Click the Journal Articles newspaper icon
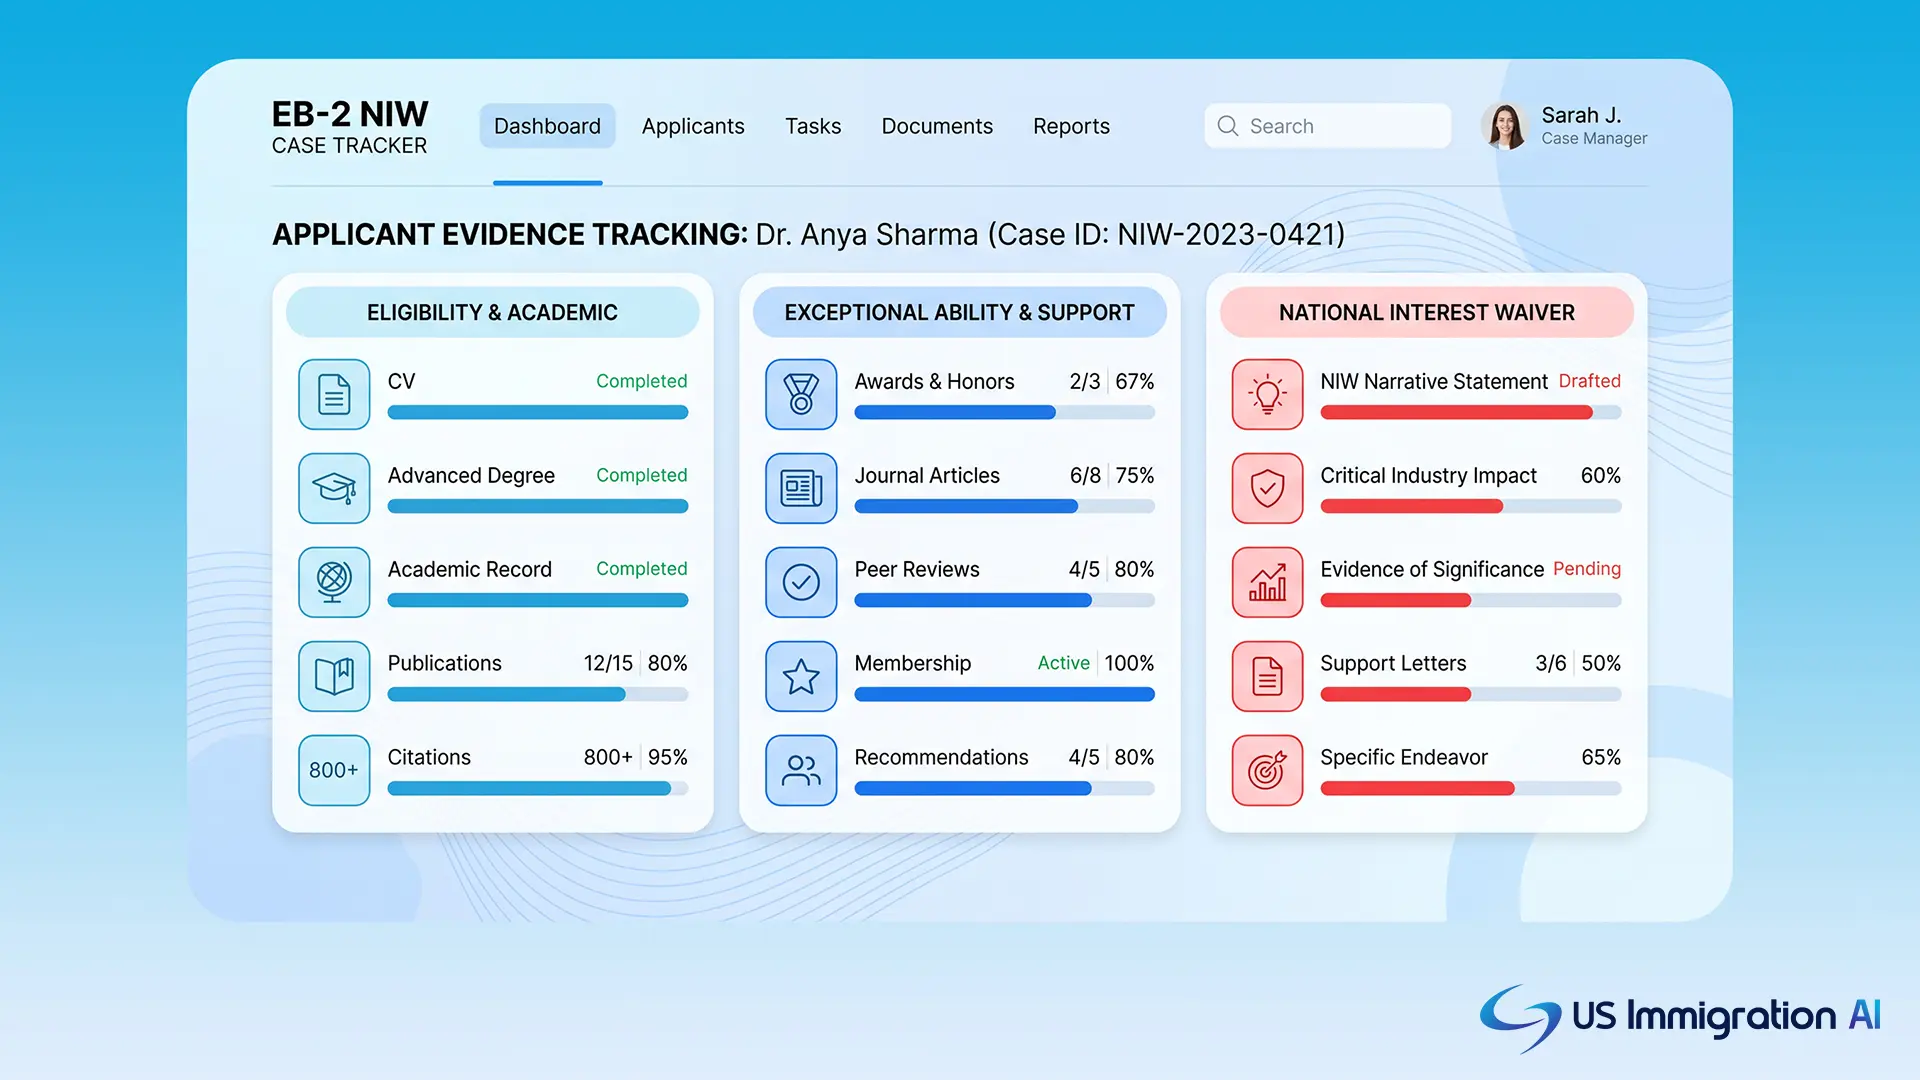 tap(801, 488)
